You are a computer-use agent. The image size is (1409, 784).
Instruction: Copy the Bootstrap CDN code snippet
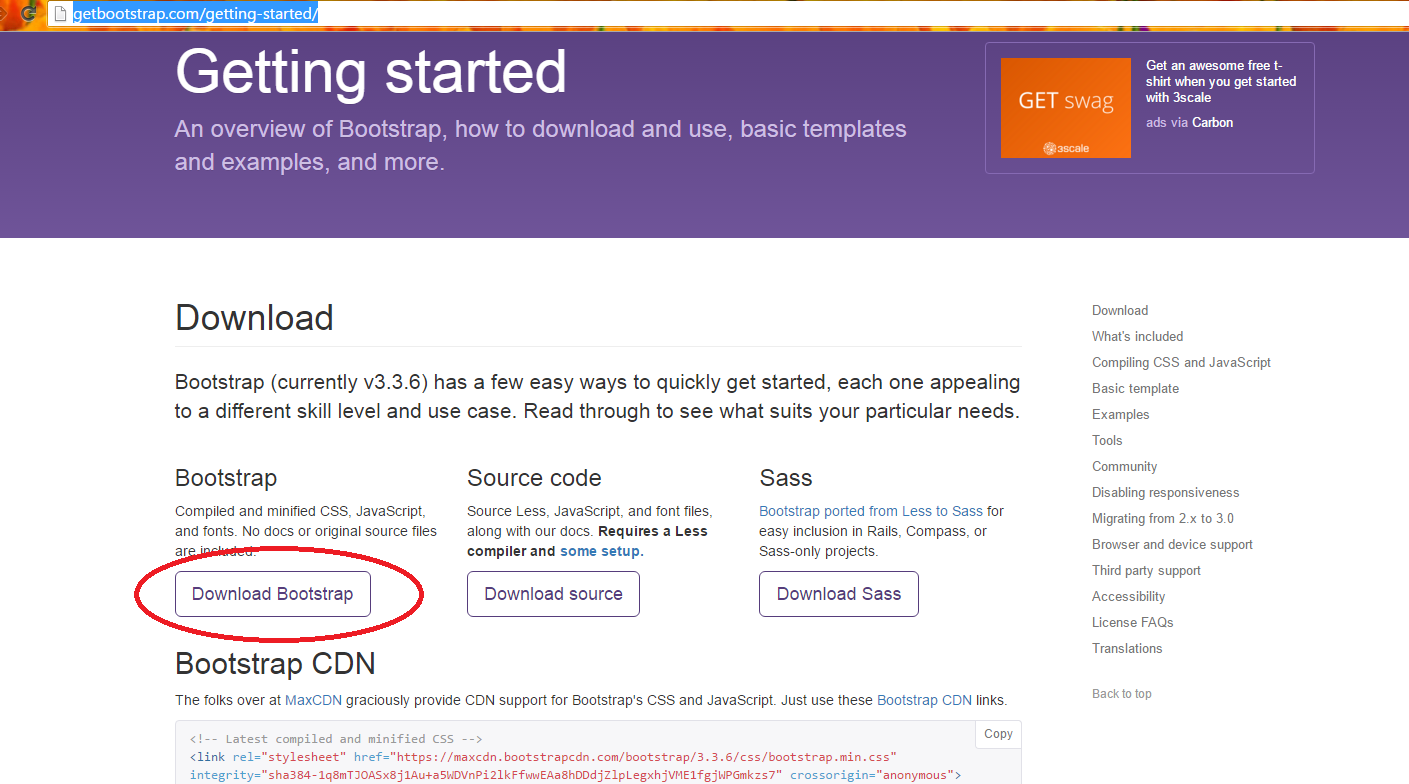coord(997,733)
